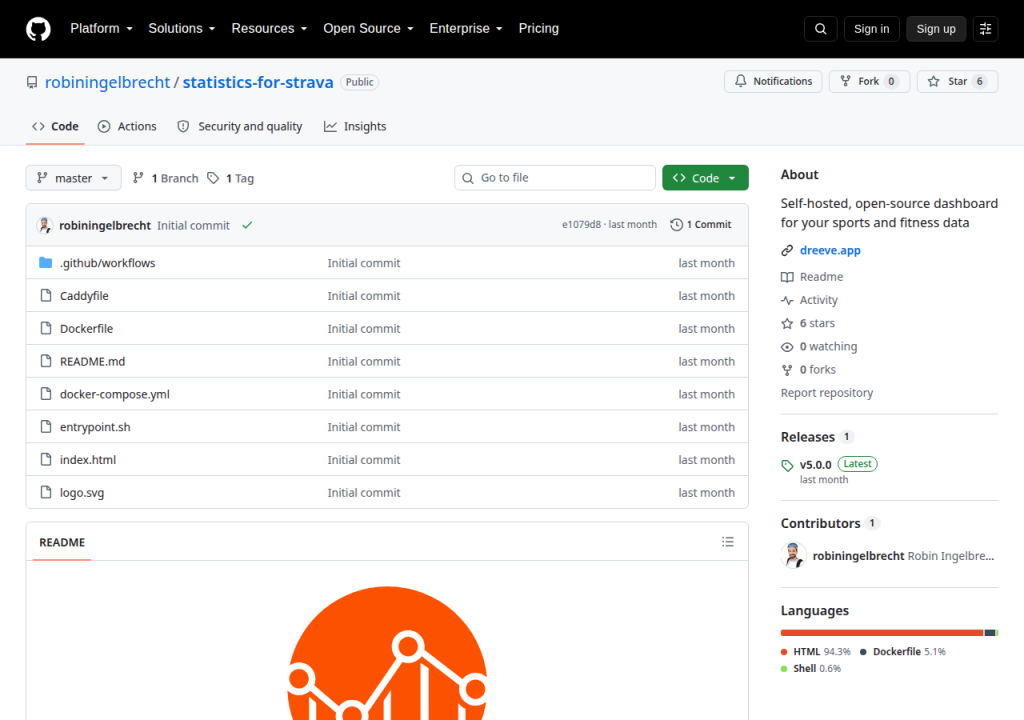The image size is (1024, 720).
Task: Select the README tab header
Action: pyautogui.click(x=62, y=542)
